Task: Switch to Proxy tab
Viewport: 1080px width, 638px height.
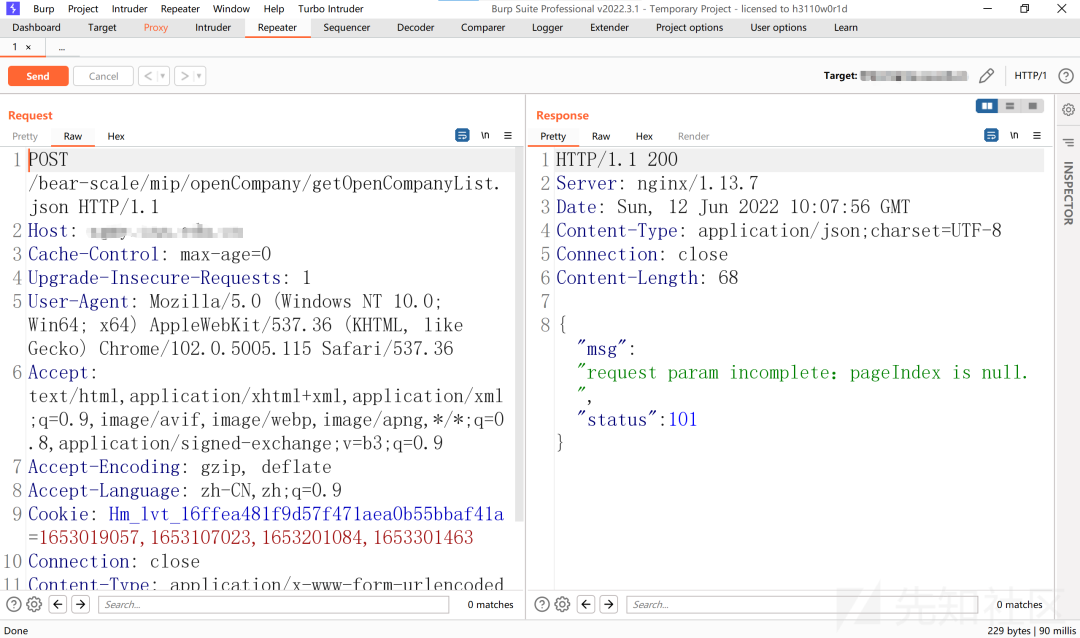Action: (x=156, y=28)
